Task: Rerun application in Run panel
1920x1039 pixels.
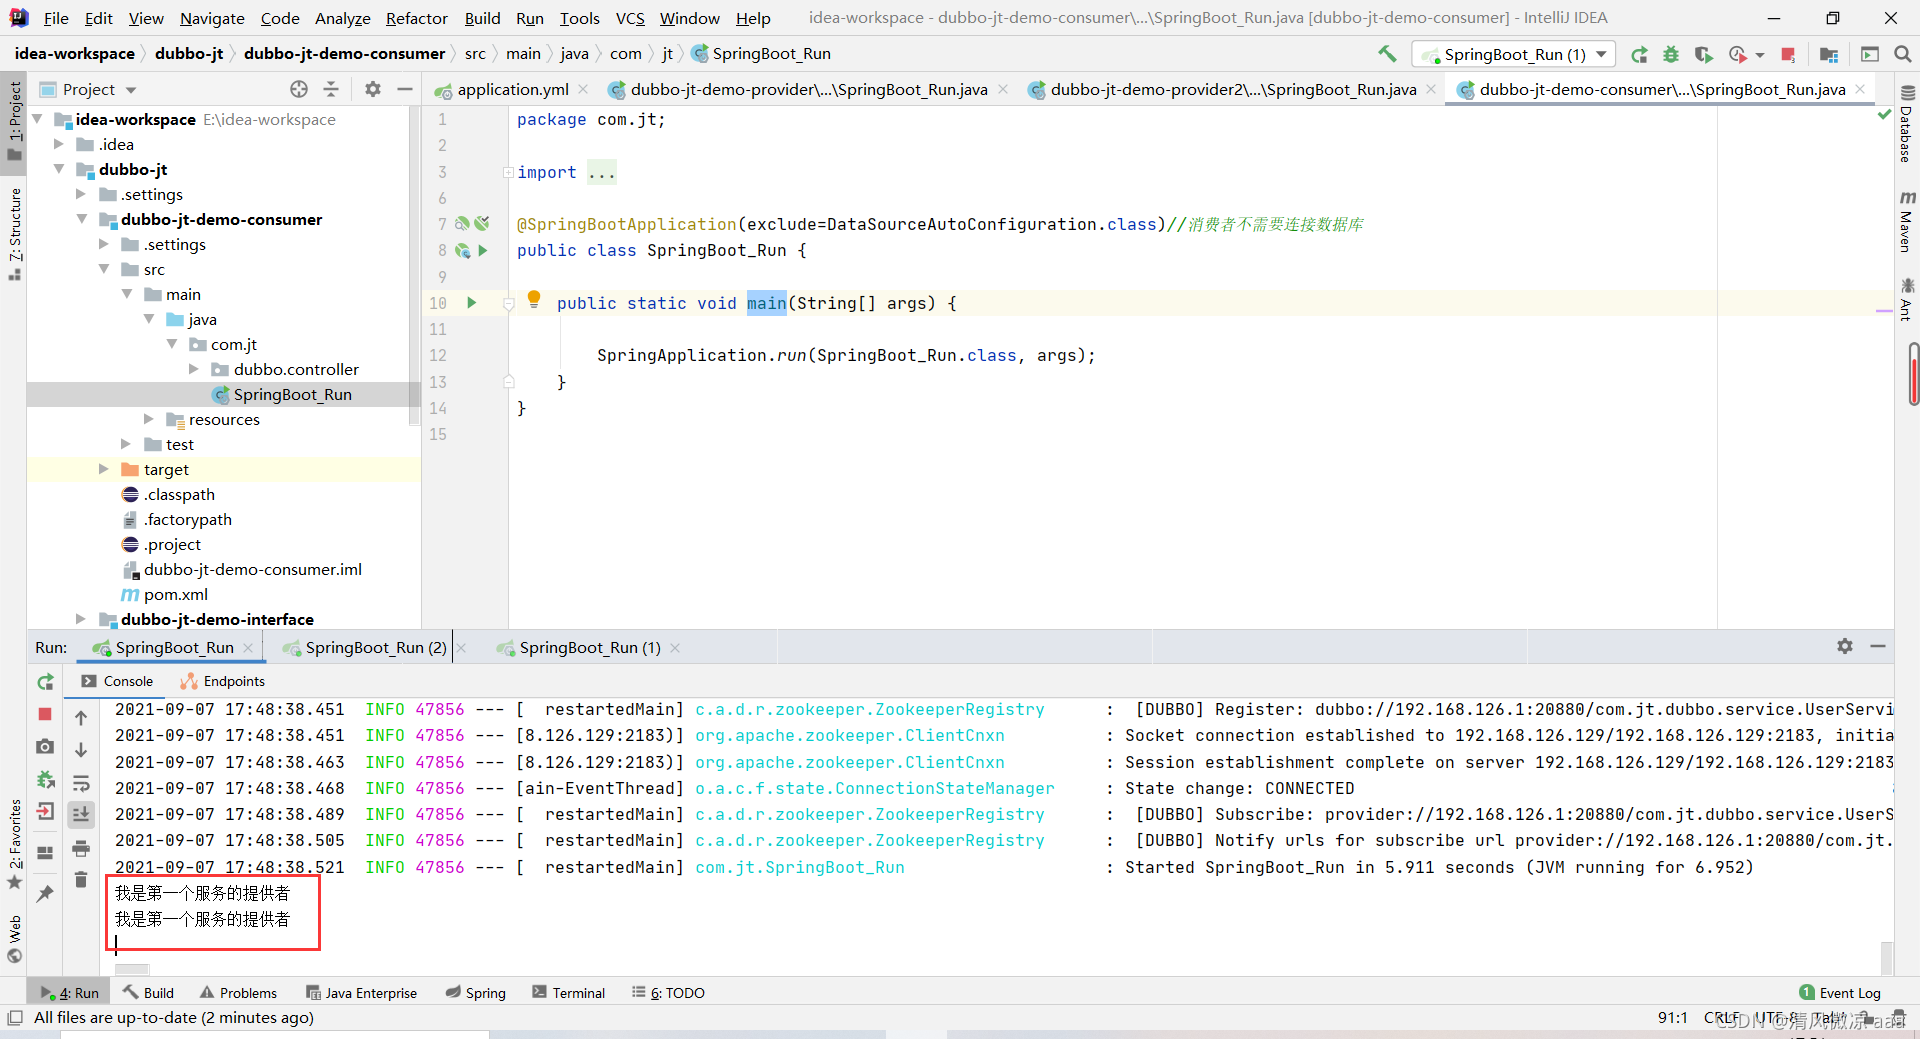Action: 45,682
